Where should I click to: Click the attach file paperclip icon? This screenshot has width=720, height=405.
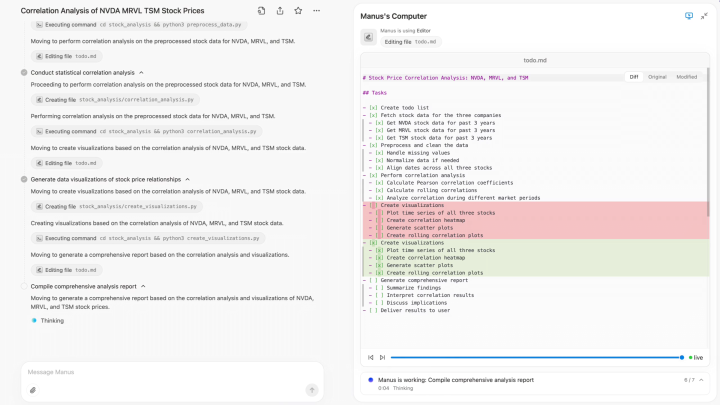pyautogui.click(x=33, y=390)
